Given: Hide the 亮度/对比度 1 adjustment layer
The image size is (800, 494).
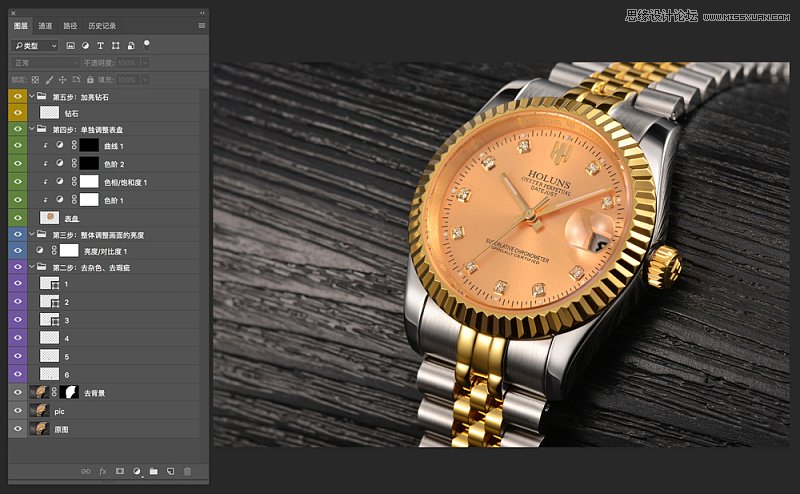Looking at the screenshot, I should (x=18, y=251).
